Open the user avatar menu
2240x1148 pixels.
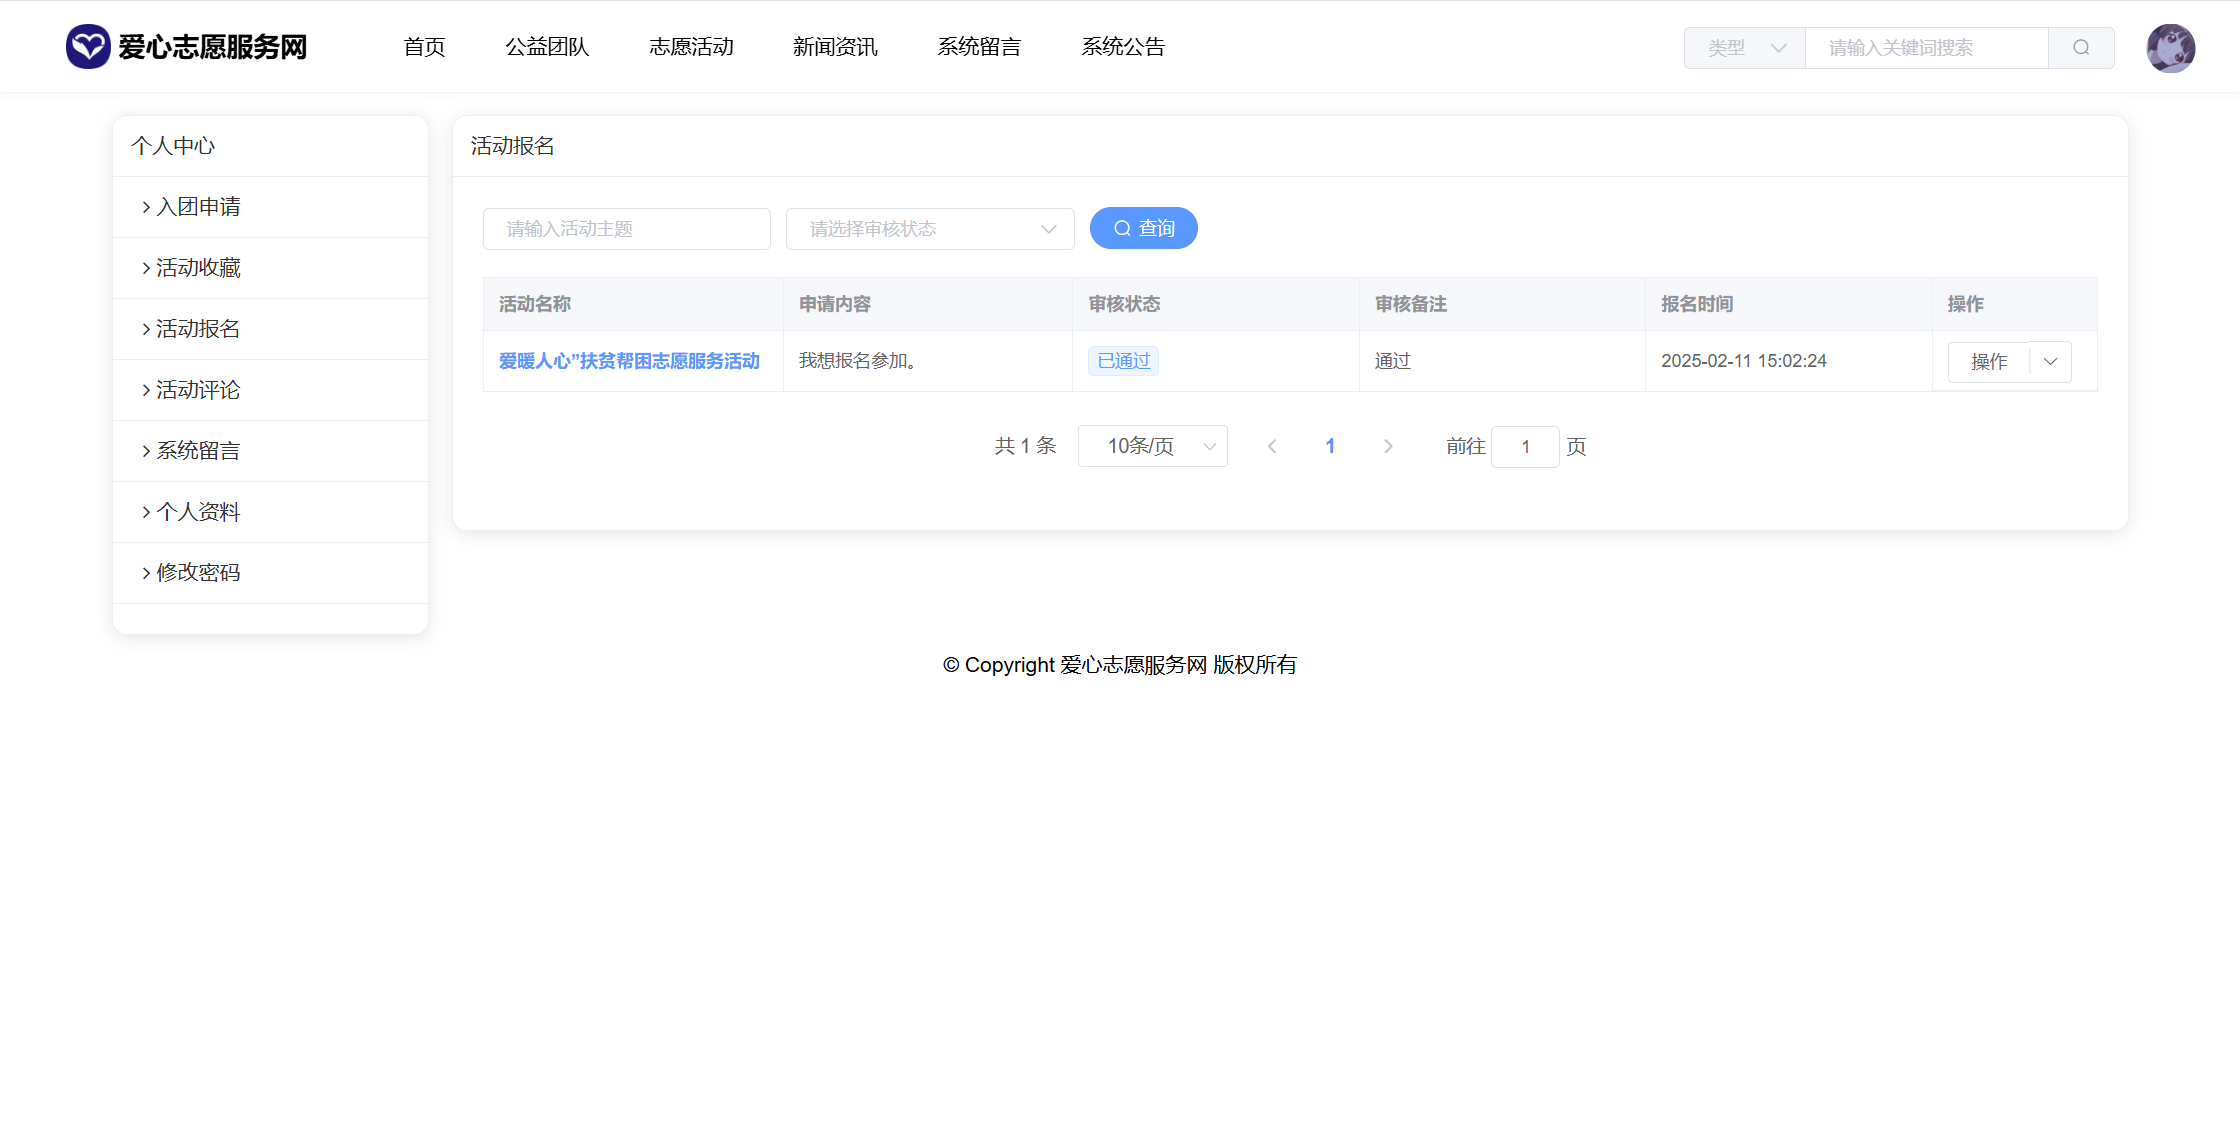pyautogui.click(x=2170, y=48)
